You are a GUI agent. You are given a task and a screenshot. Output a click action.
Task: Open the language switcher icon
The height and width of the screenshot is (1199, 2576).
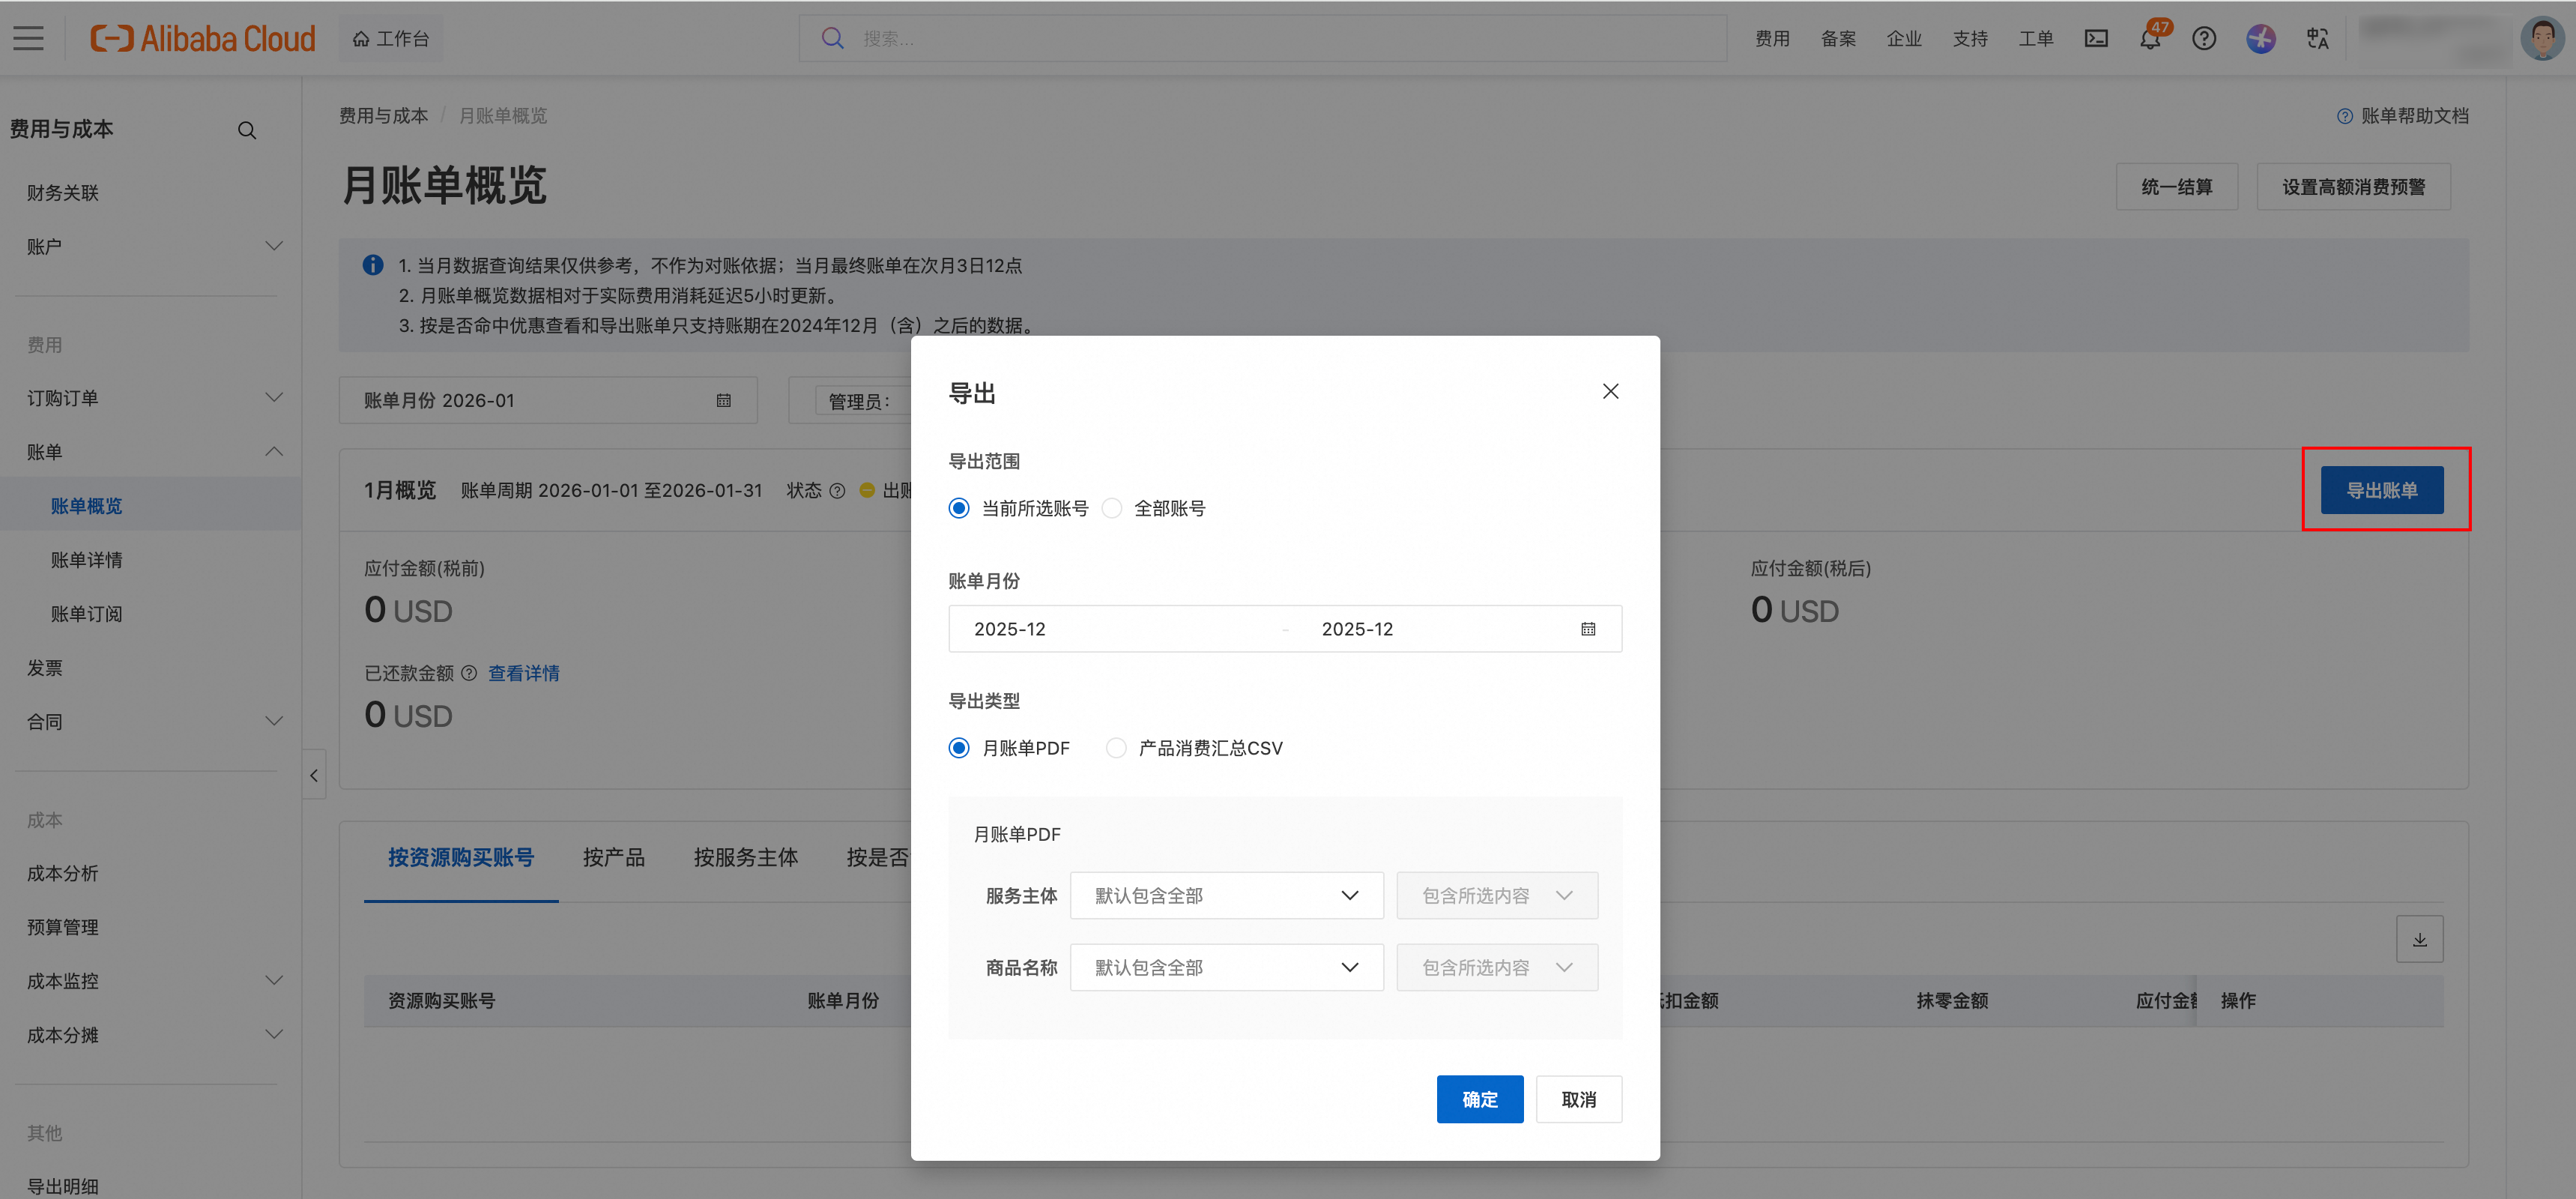click(2317, 39)
